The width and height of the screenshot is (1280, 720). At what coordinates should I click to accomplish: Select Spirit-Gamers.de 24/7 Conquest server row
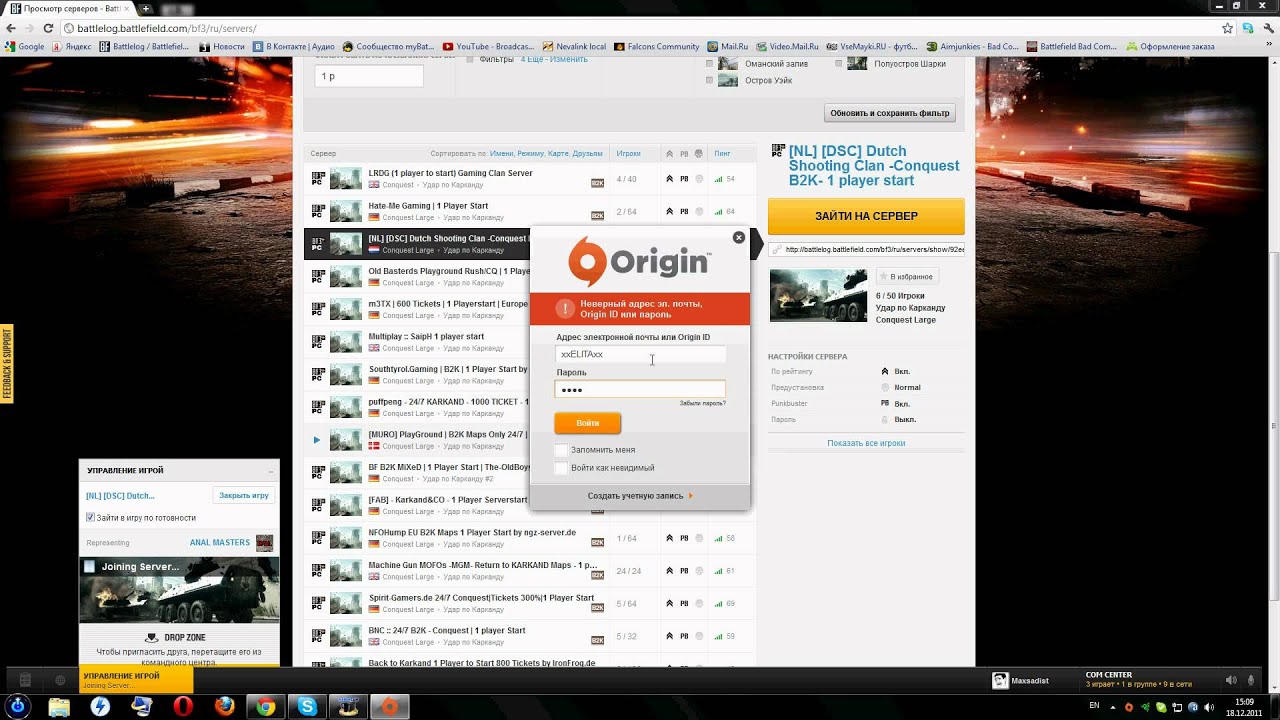(530, 604)
